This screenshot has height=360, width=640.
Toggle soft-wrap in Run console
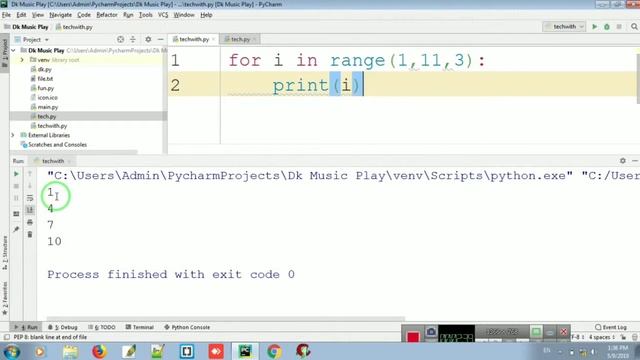coord(30,198)
